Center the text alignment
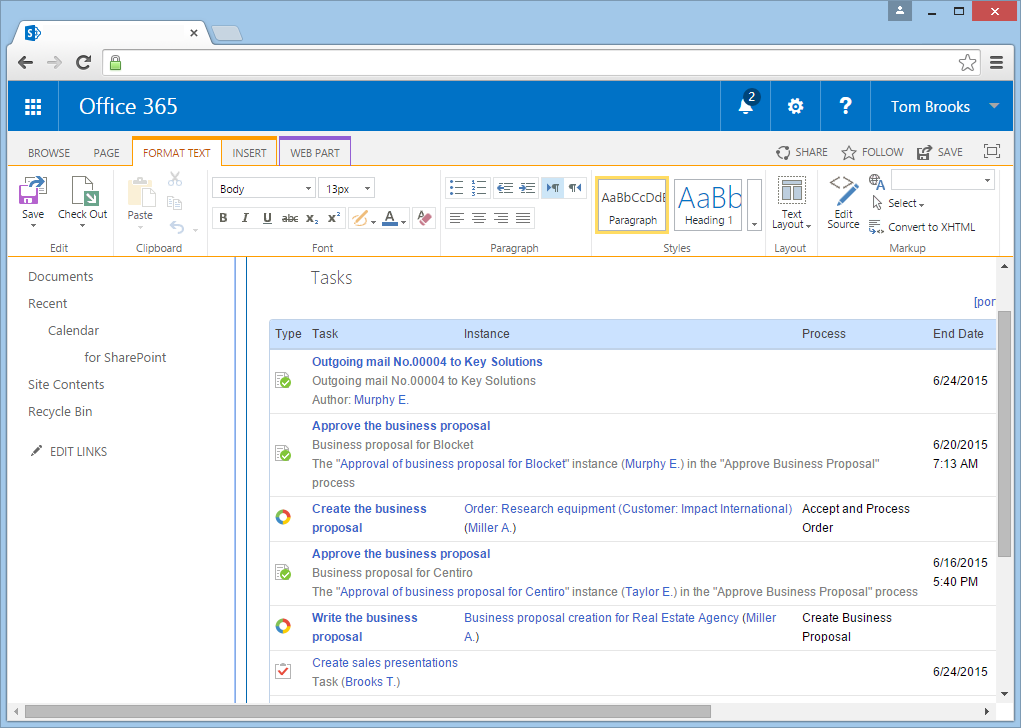Image resolution: width=1021 pixels, height=728 pixels. click(479, 218)
